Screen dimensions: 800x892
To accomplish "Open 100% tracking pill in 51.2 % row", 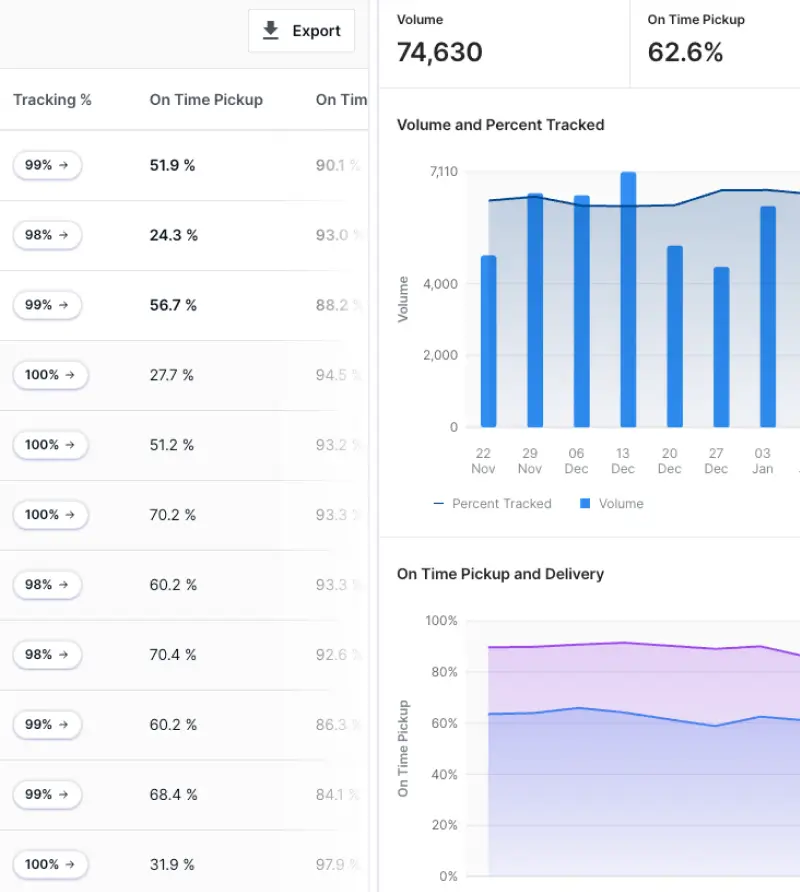I will coord(51,445).
